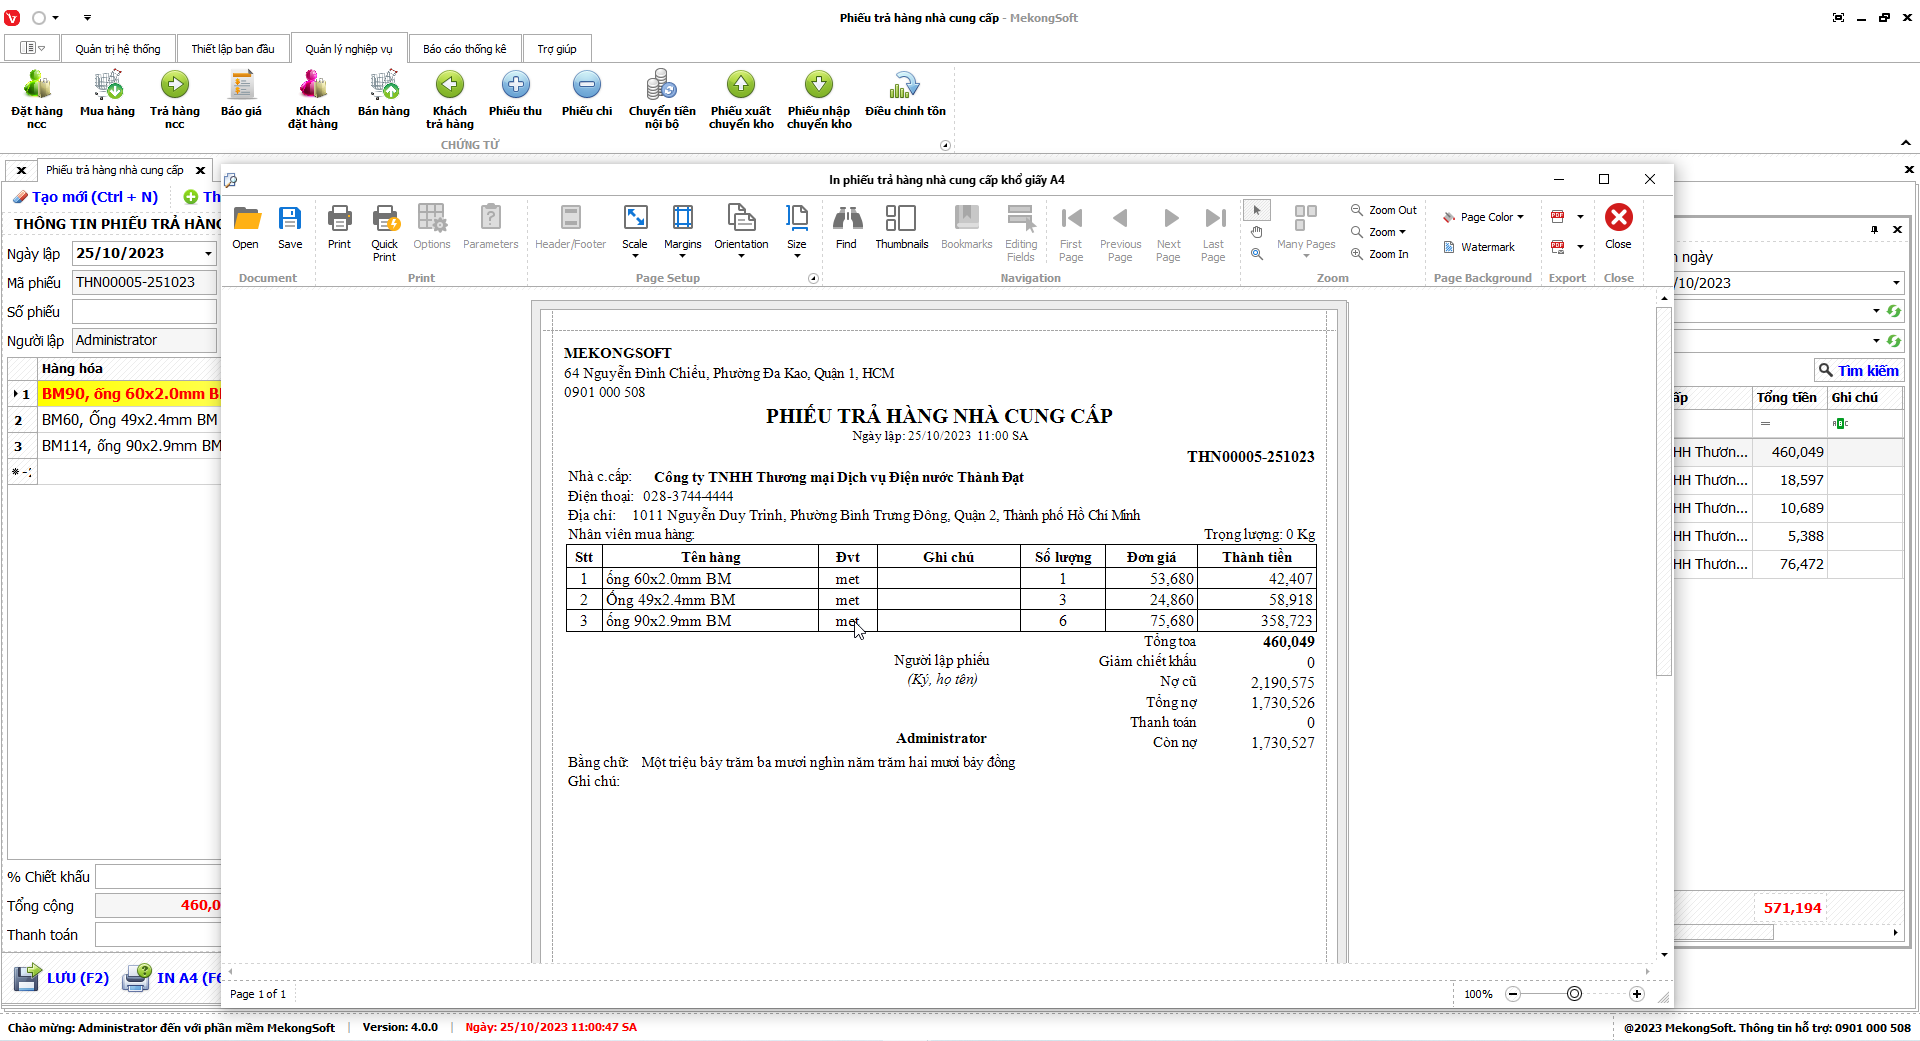This screenshot has width=1920, height=1041.
Task: Open a document in print preview
Action: tap(246, 227)
